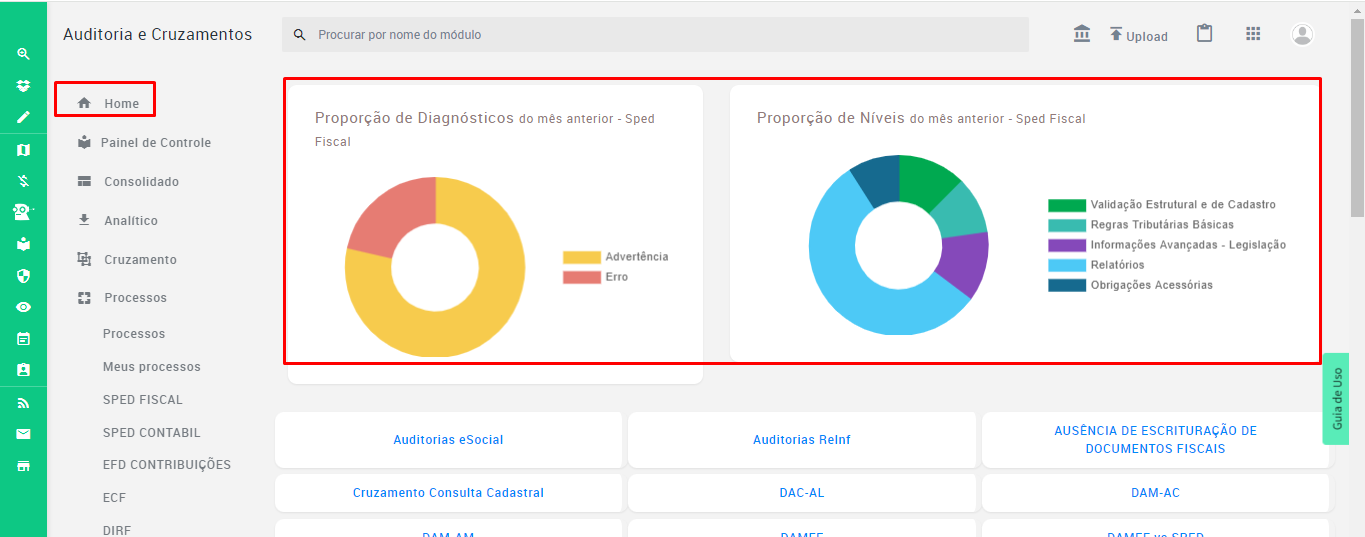Viewport: 1365px width, 537px height.
Task: Open the apps grid icon in top bar
Action: (1253, 34)
